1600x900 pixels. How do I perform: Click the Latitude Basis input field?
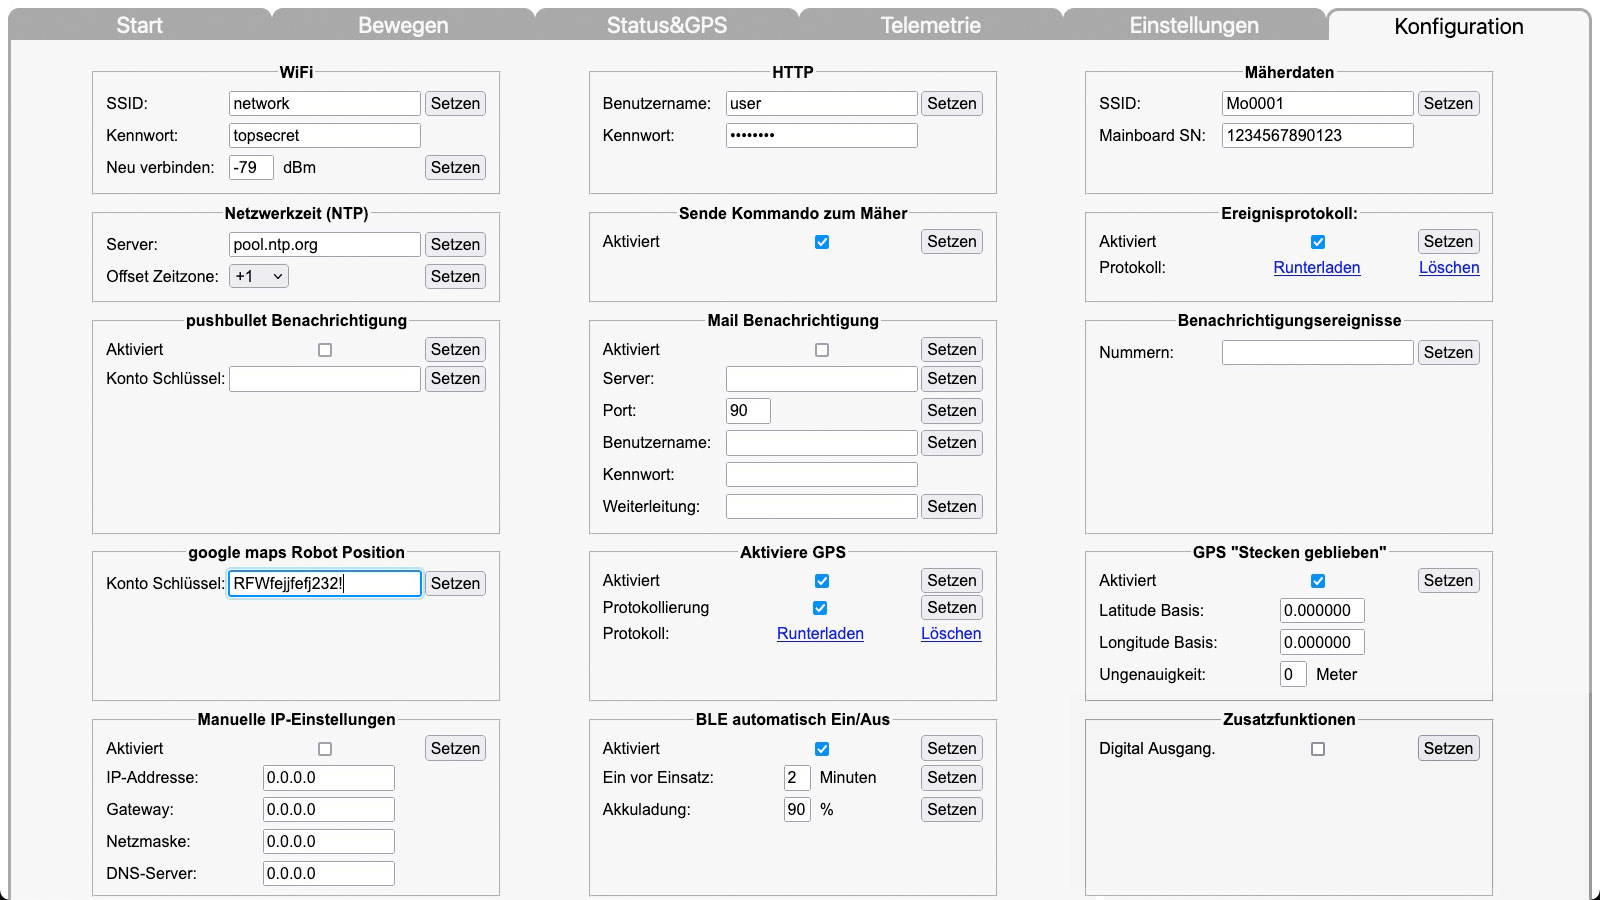pyautogui.click(x=1322, y=611)
